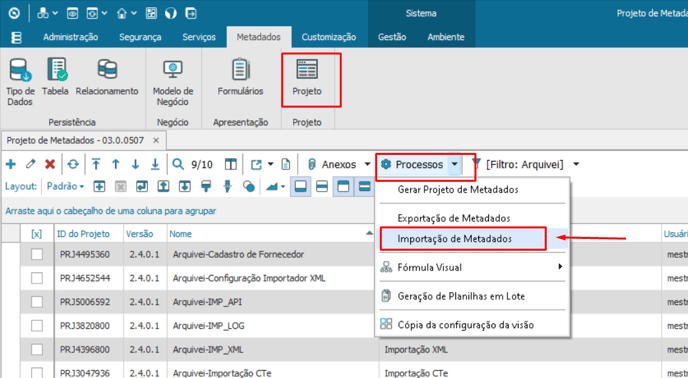The image size is (688, 378).
Task: Click the layout save/return arrow icon
Action: [142, 187]
